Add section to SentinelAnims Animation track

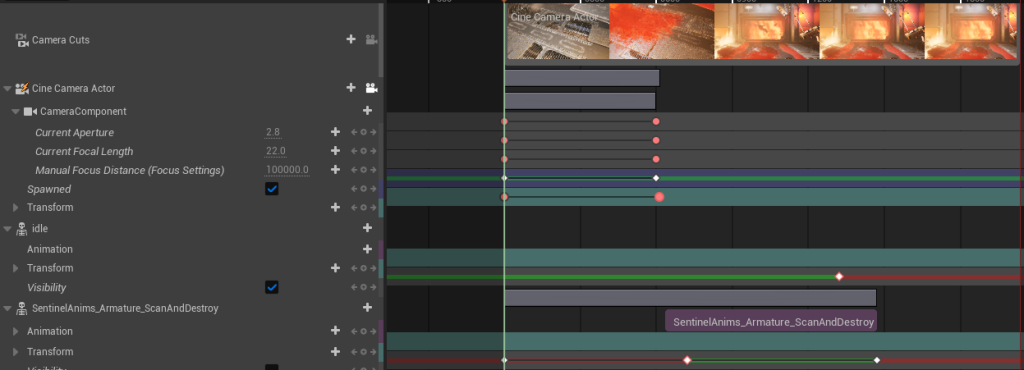point(335,331)
